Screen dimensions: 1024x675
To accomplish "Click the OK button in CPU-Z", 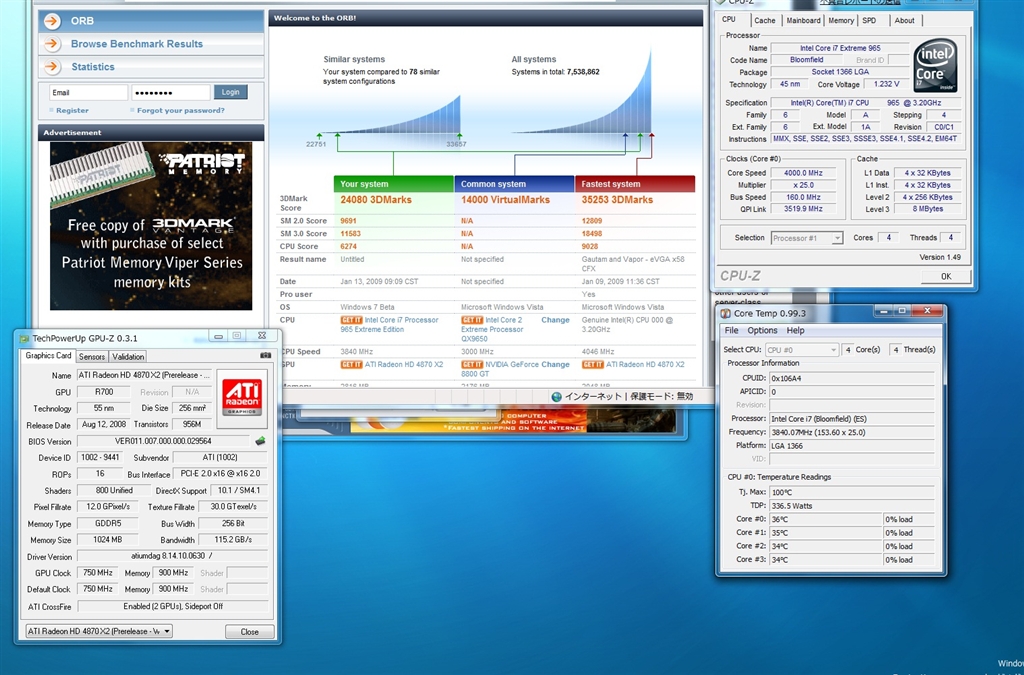I will [946, 276].
